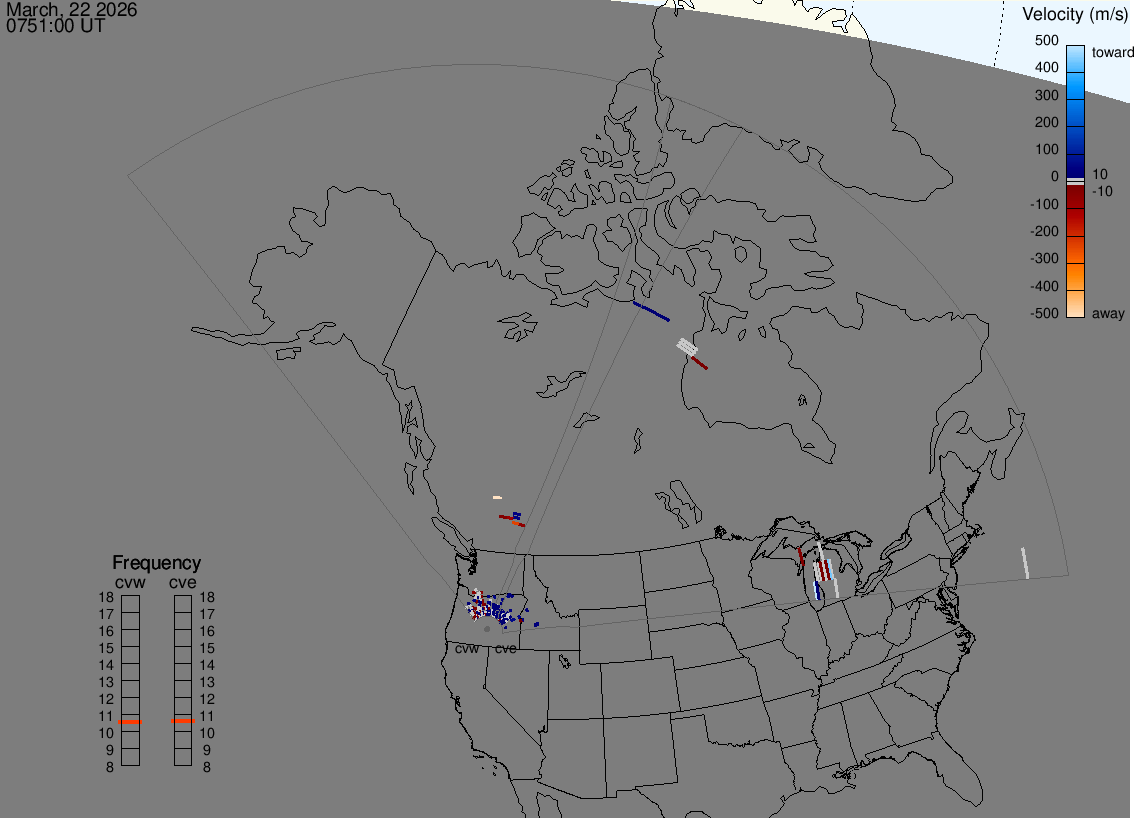Click the top cell of the cvw frequency bar
Screen dimensions: 1134x818
click(x=130, y=604)
